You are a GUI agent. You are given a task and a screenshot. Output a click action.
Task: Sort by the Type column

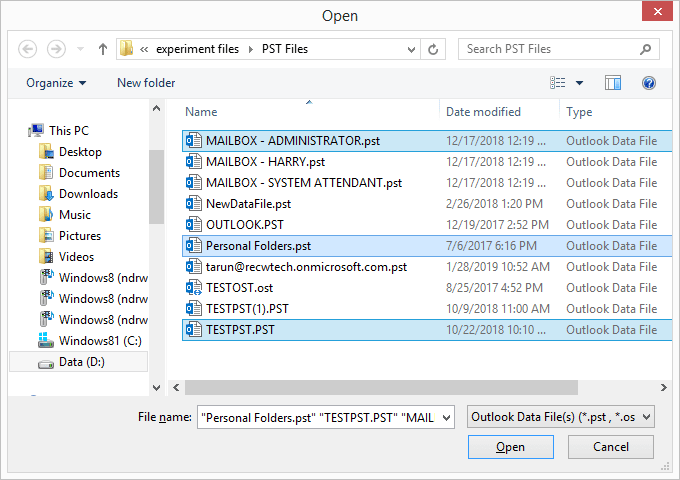pos(579,112)
